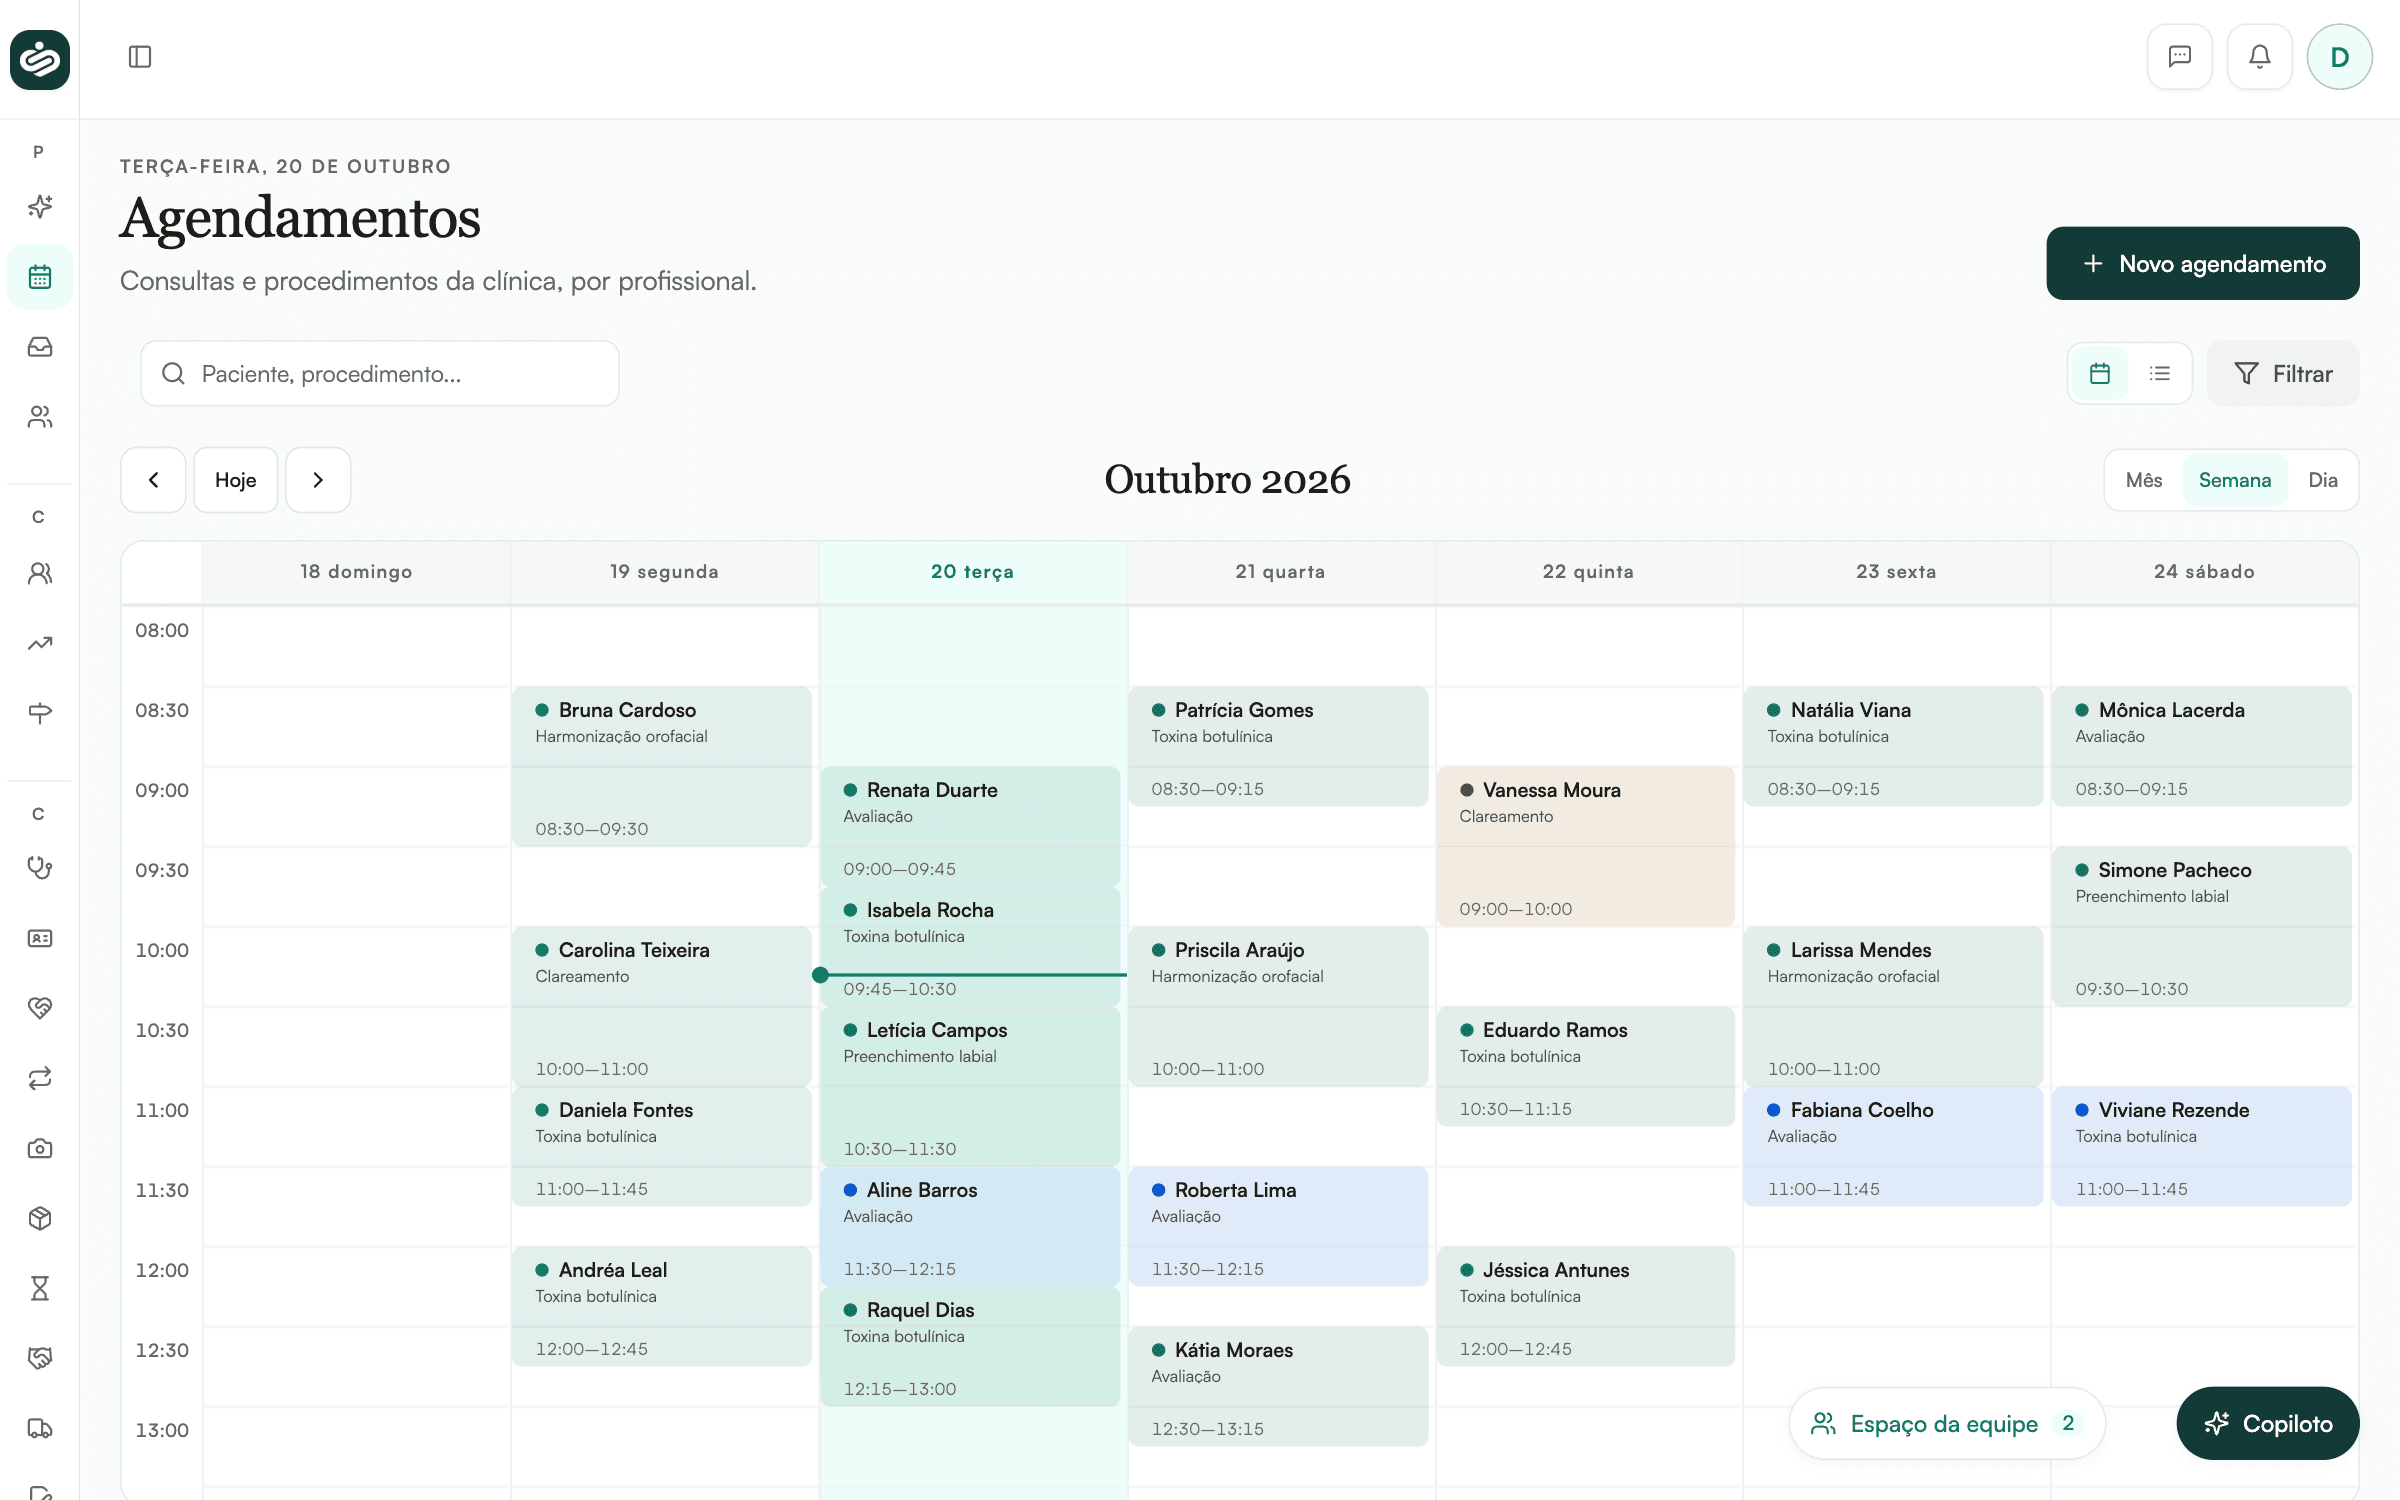Click Novo agendamento button
2400x1500 pixels.
[x=2203, y=264]
